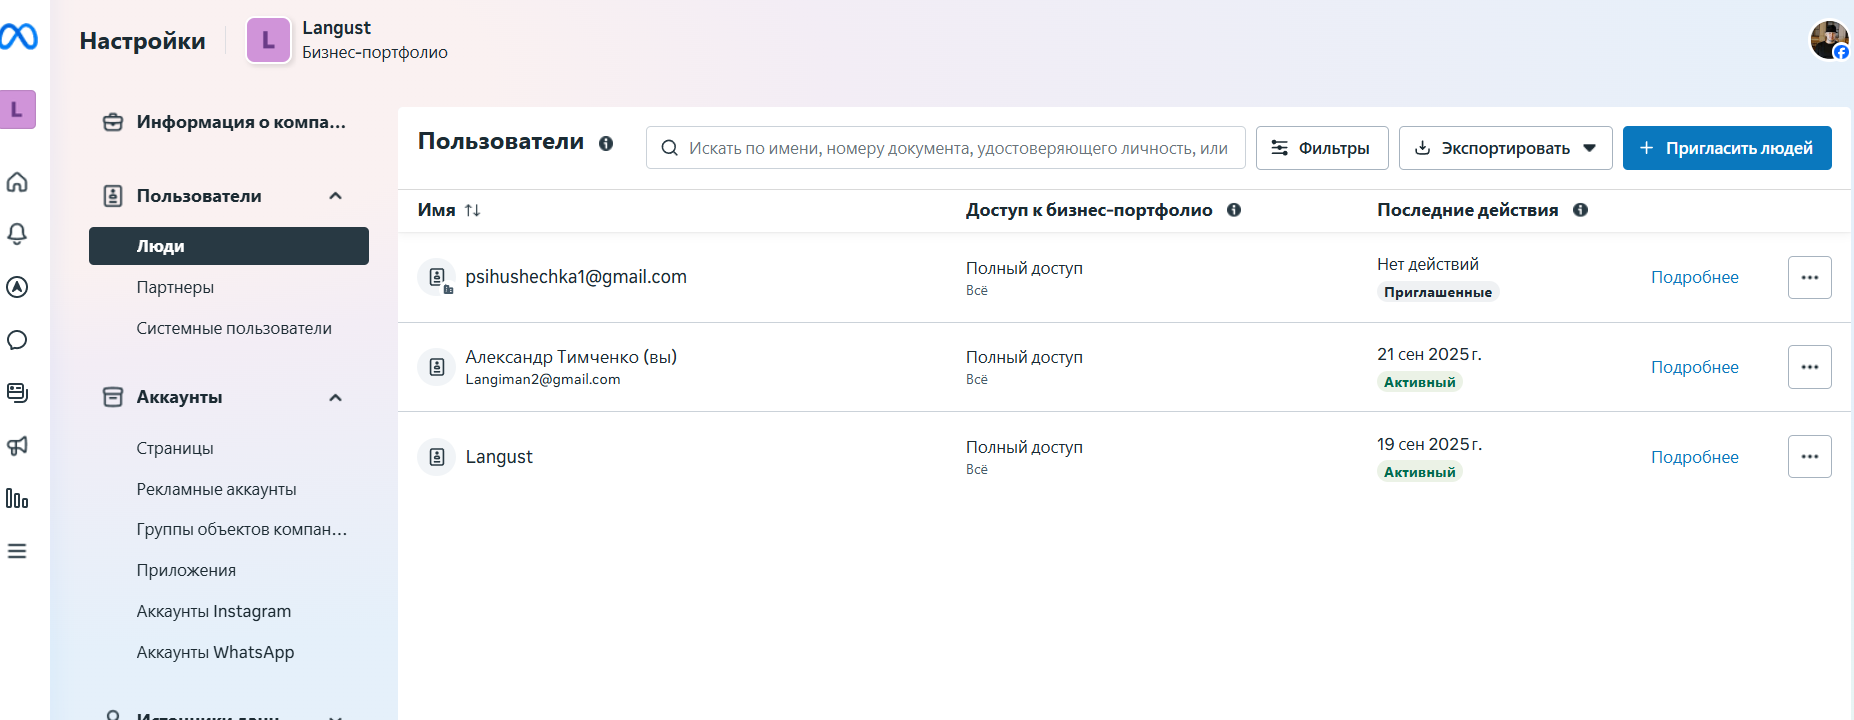Click the psihushechka1@gmail.com name
The height and width of the screenshot is (720, 1854).
tap(576, 277)
